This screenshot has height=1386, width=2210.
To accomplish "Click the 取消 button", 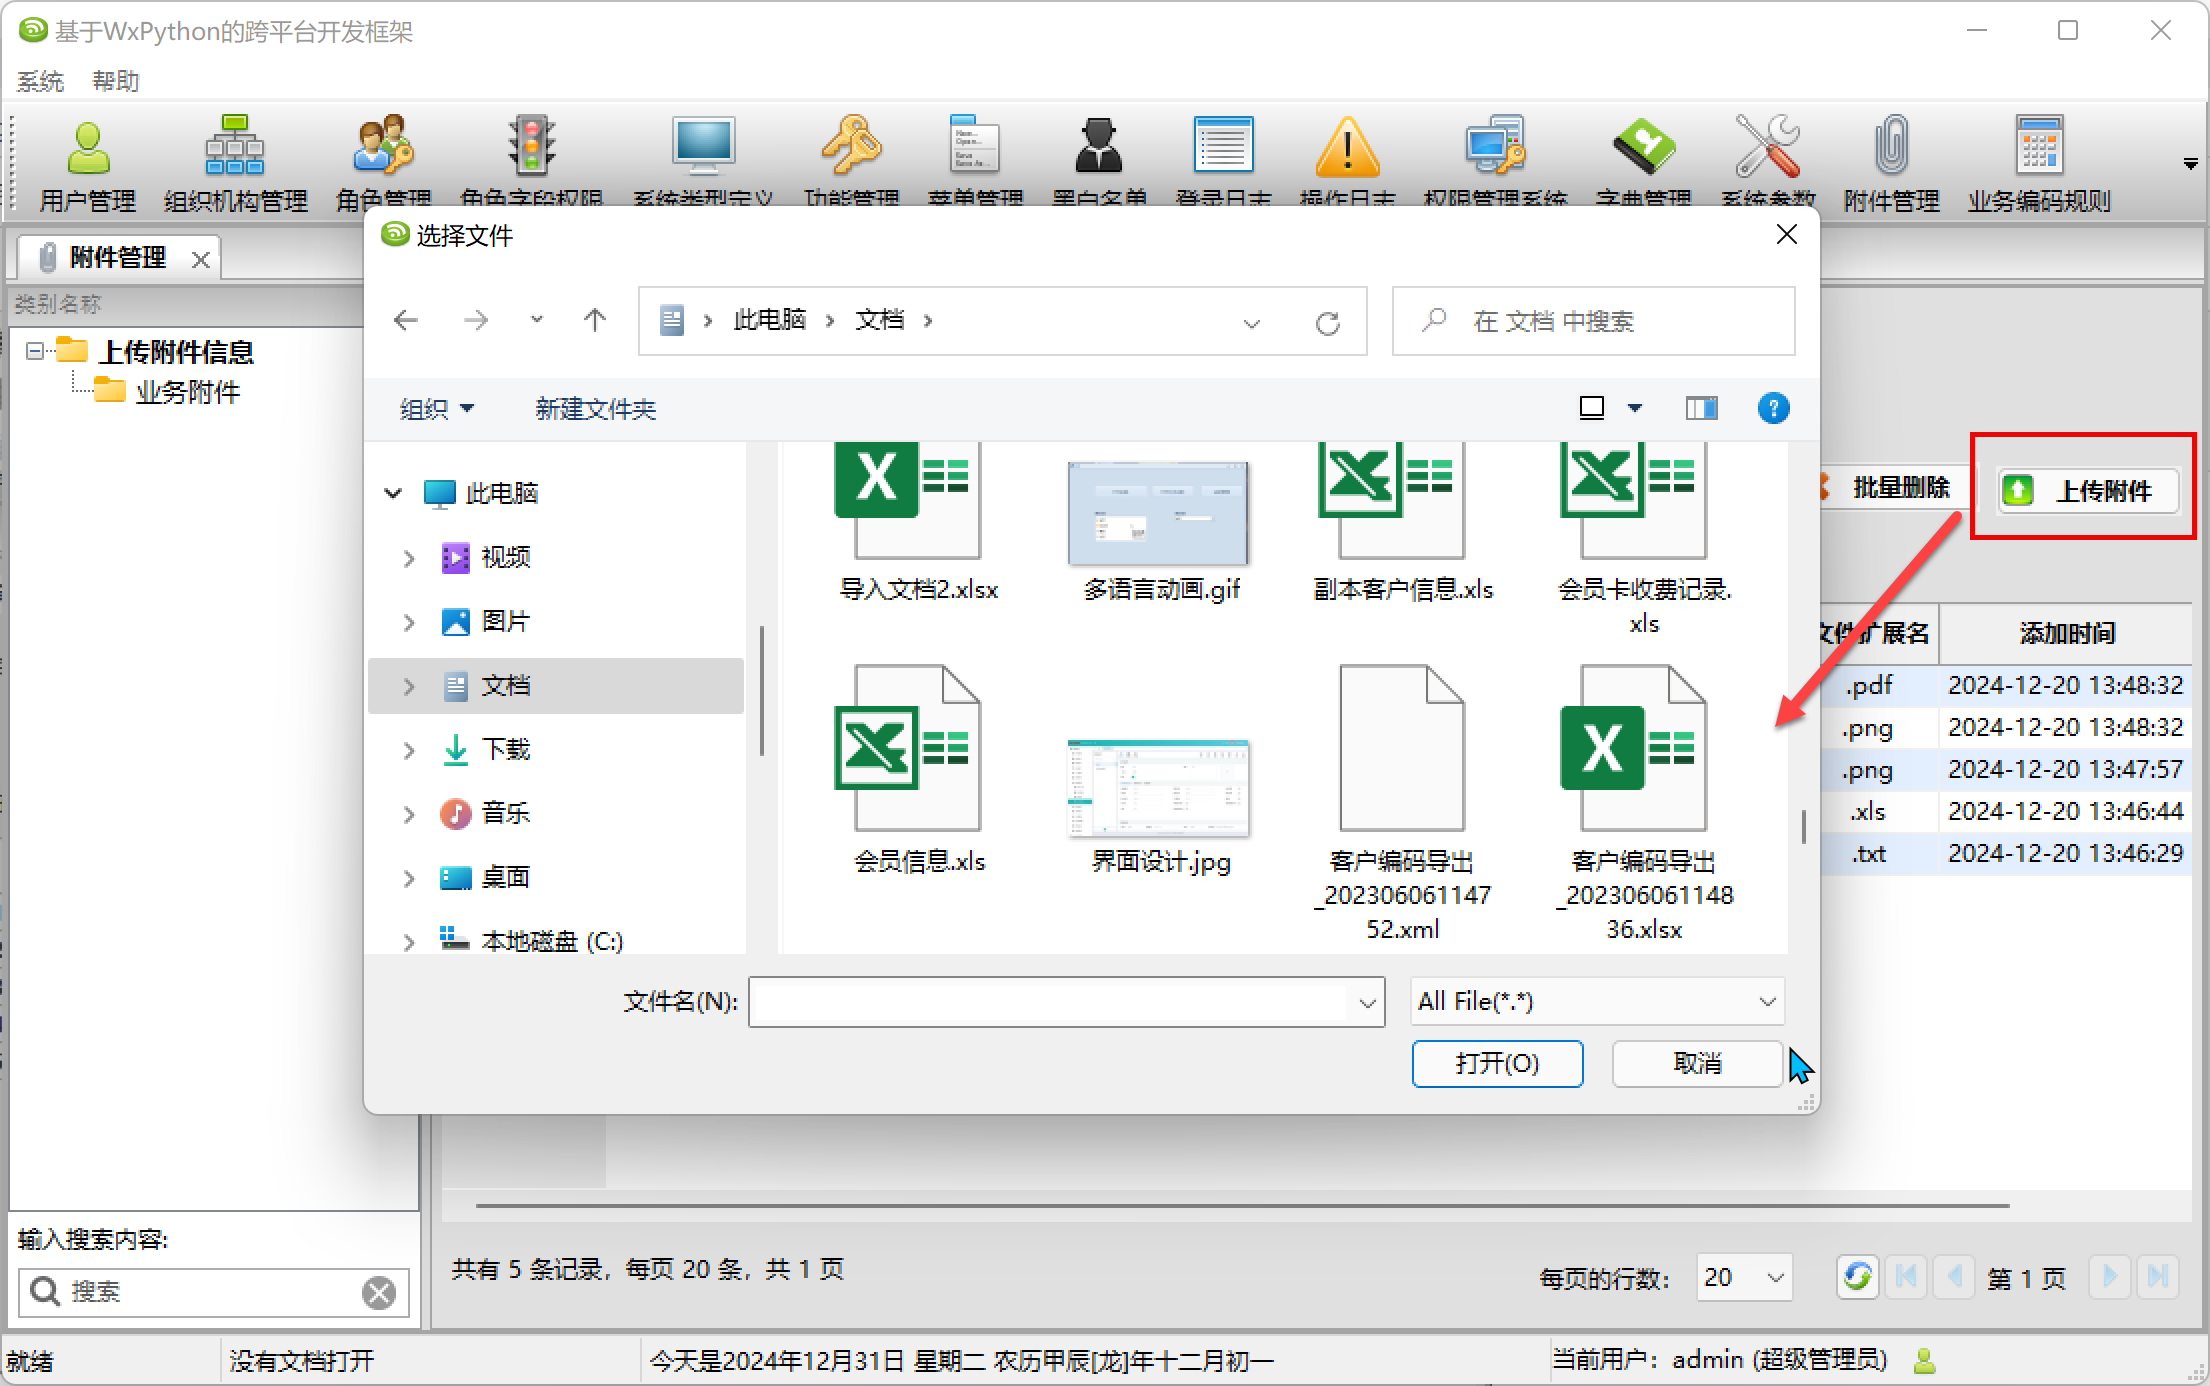I will (1696, 1063).
